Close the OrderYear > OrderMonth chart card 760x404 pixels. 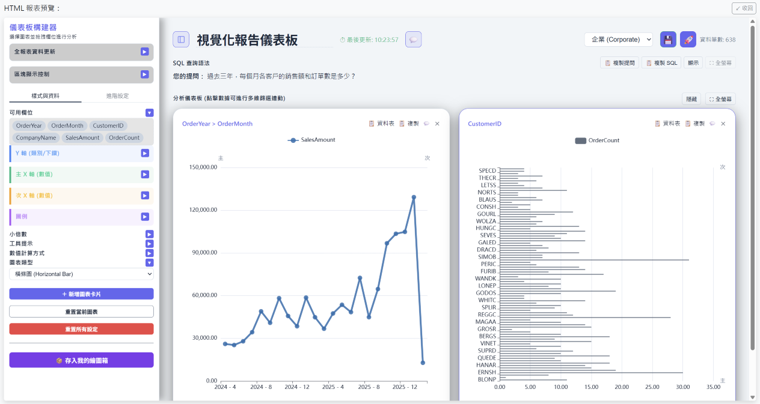coord(437,124)
